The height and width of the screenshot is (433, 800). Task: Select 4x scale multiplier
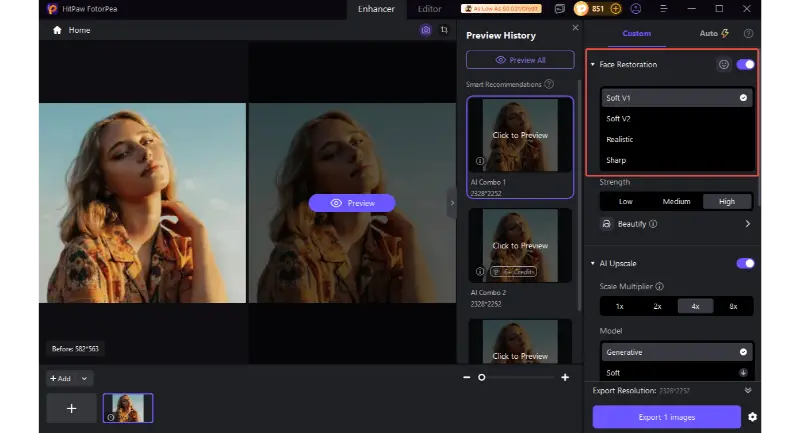(695, 306)
